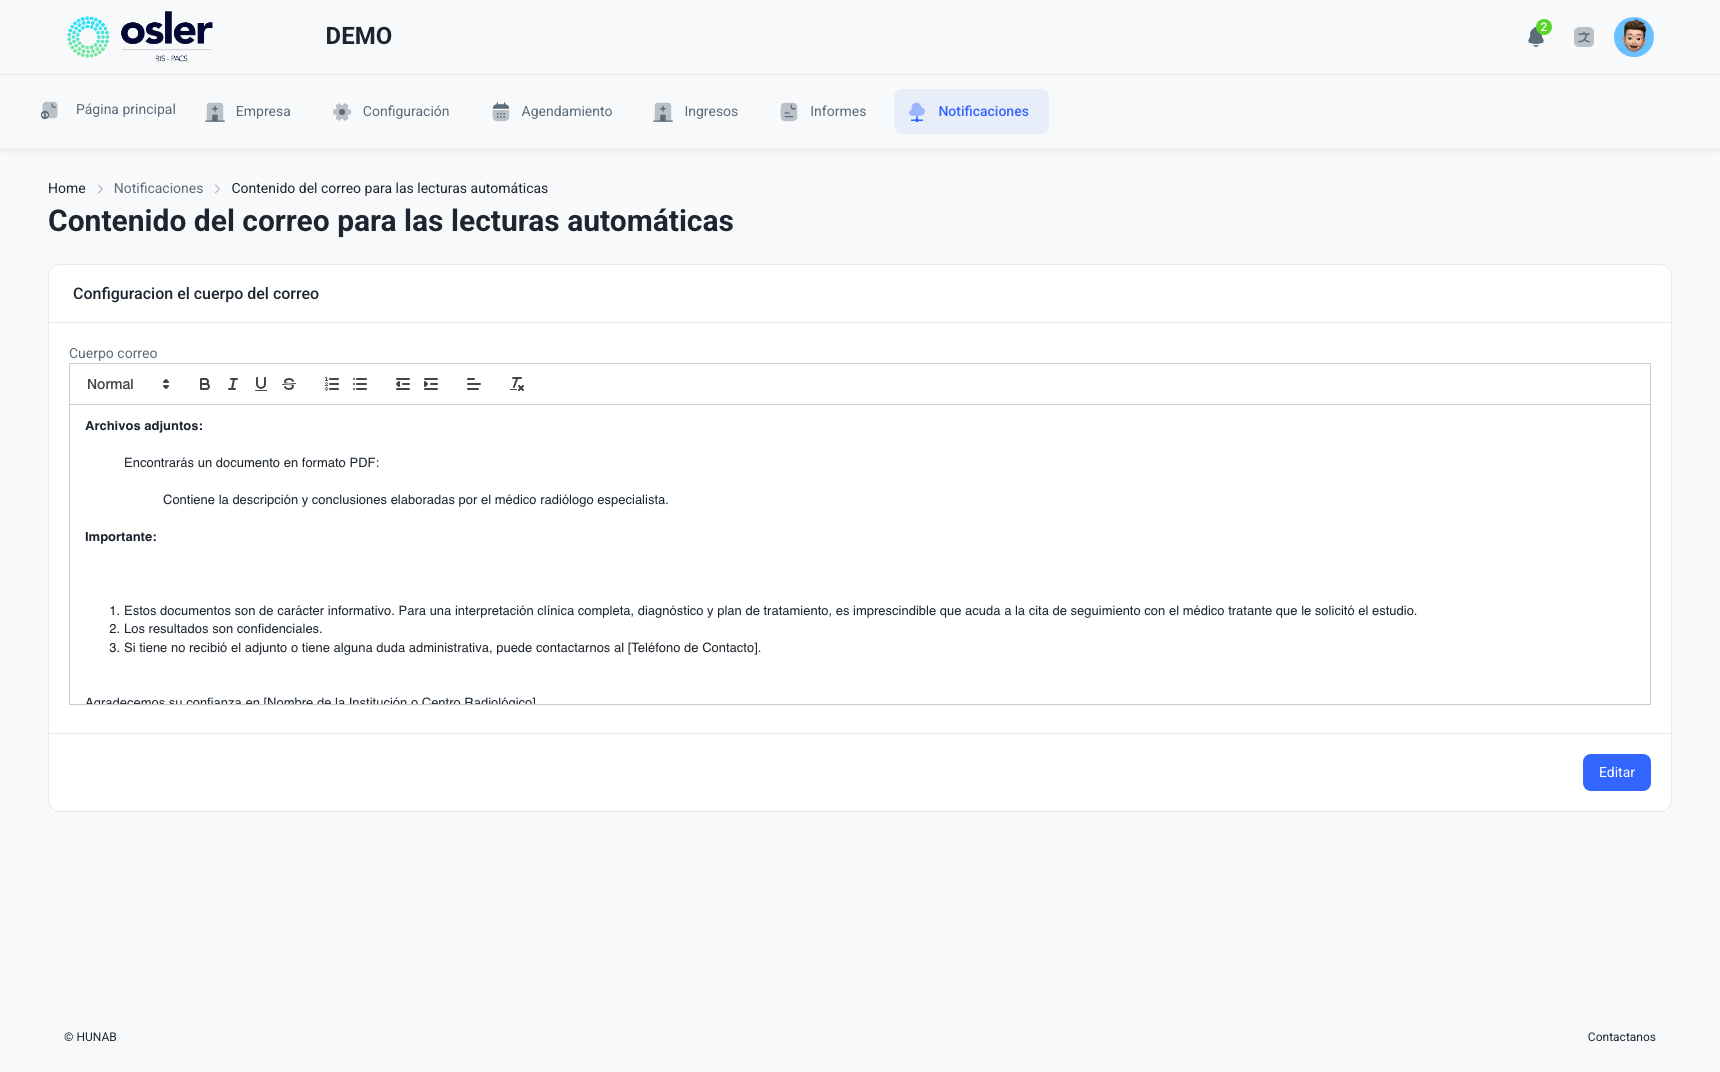1720x1072 pixels.
Task: Click the Editar button
Action: (1616, 772)
